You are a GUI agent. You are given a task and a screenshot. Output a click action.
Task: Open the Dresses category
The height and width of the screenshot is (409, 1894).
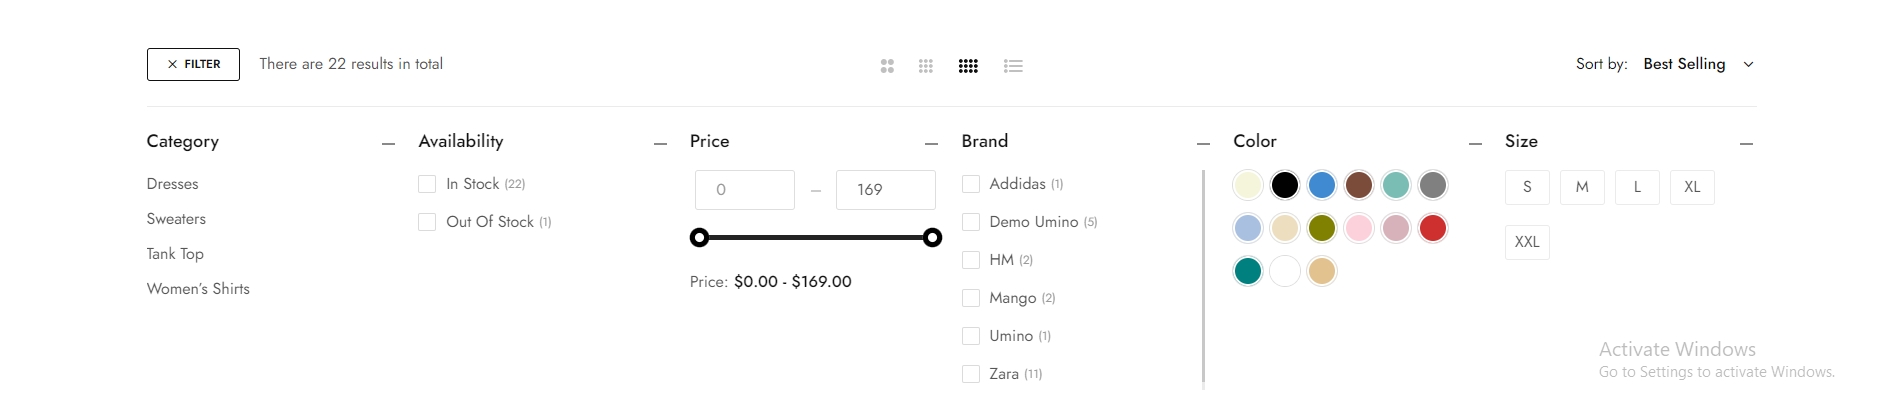pos(173,184)
